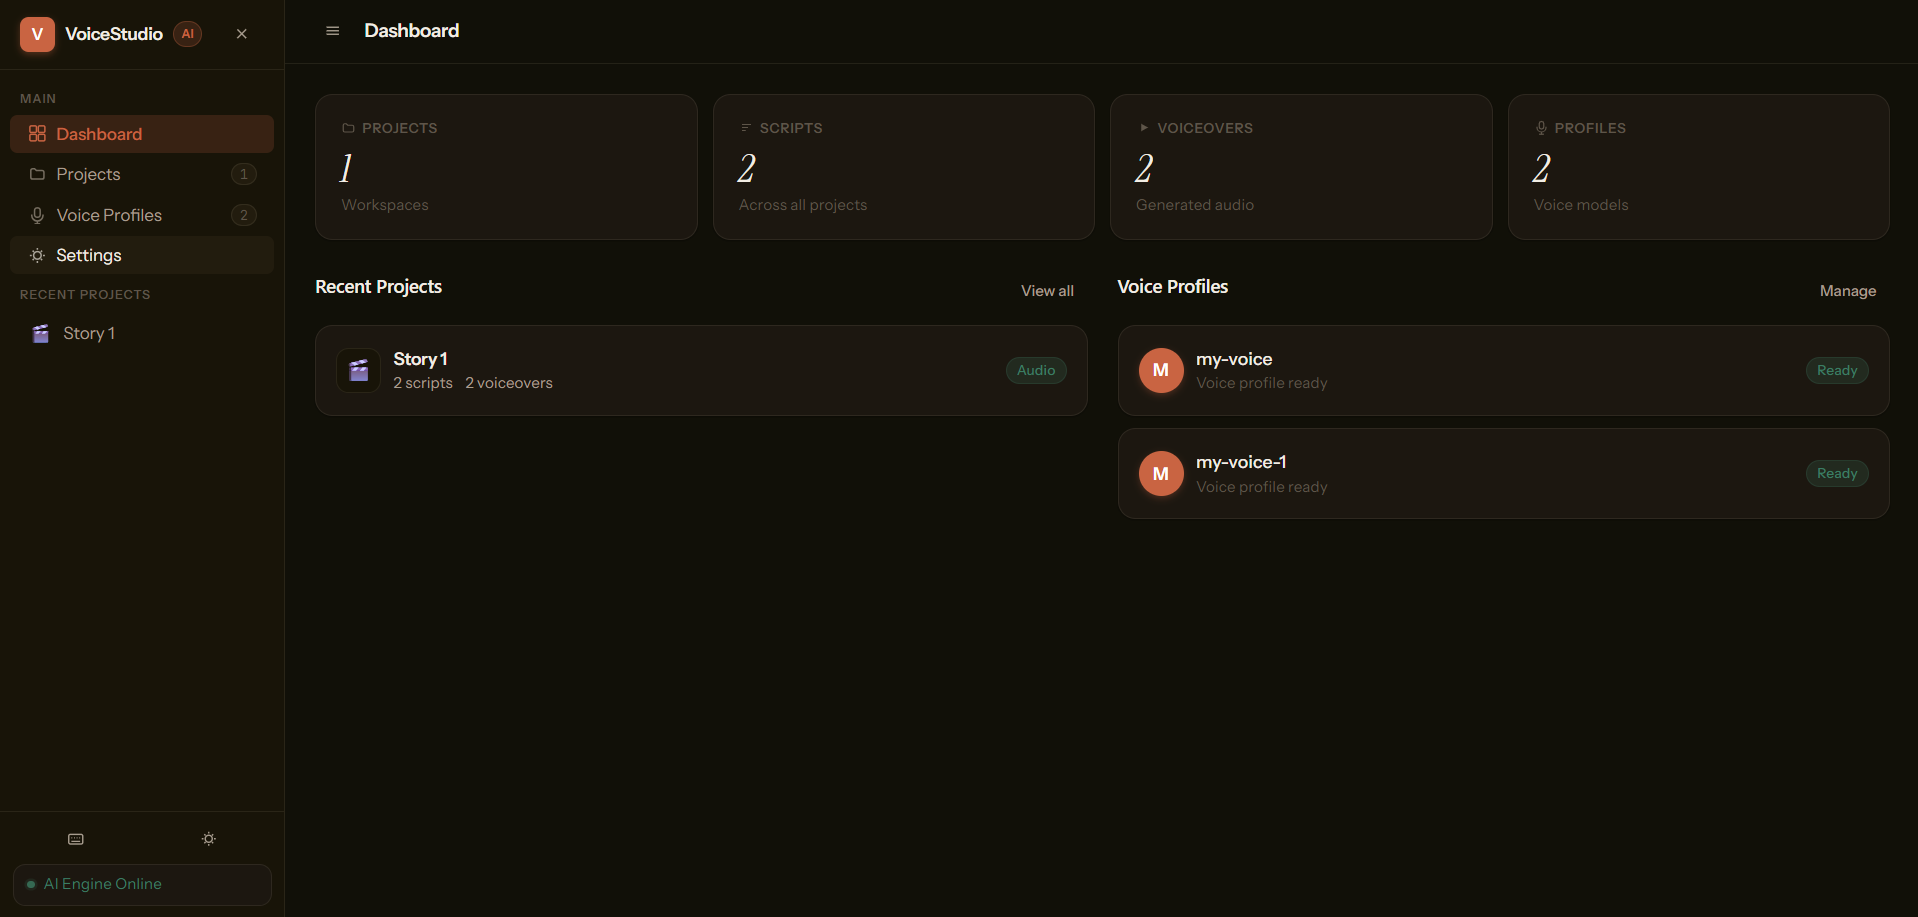Viewport: 1918px width, 917px height.
Task: Toggle sidebar using the hamburger menu icon
Action: [333, 31]
